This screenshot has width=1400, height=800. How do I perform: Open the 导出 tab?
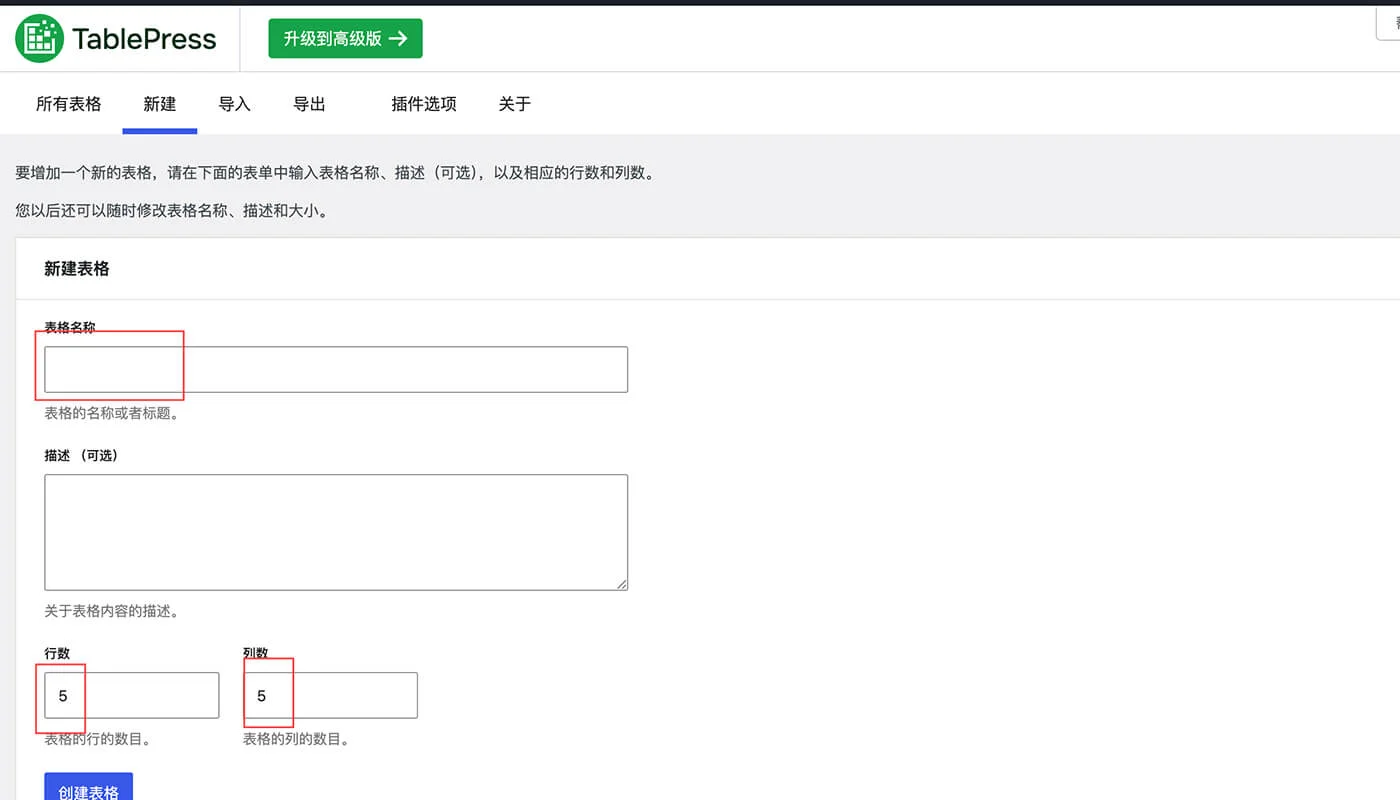[309, 103]
